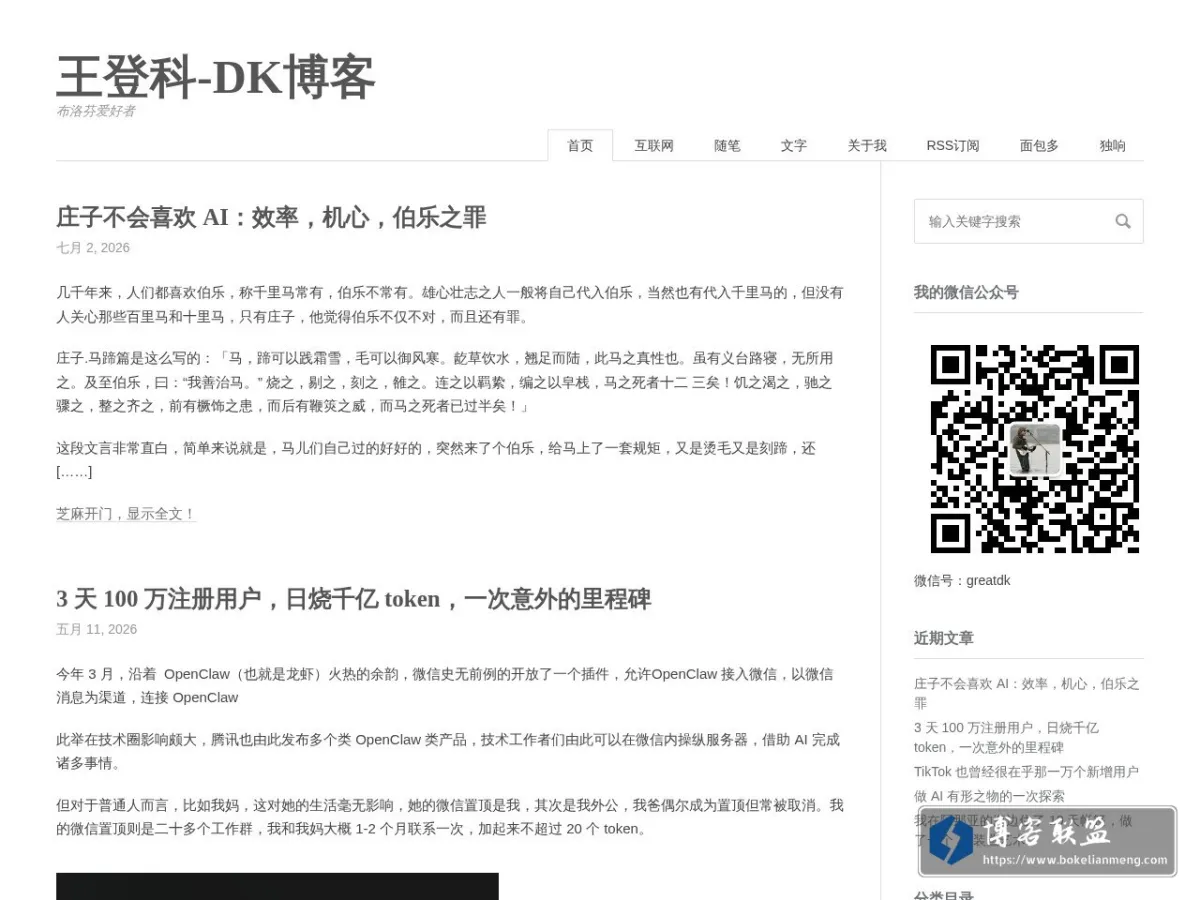Screen dimensions: 1200x900
Task: Click the paragraph starting 几千年来
Action: (x=450, y=304)
